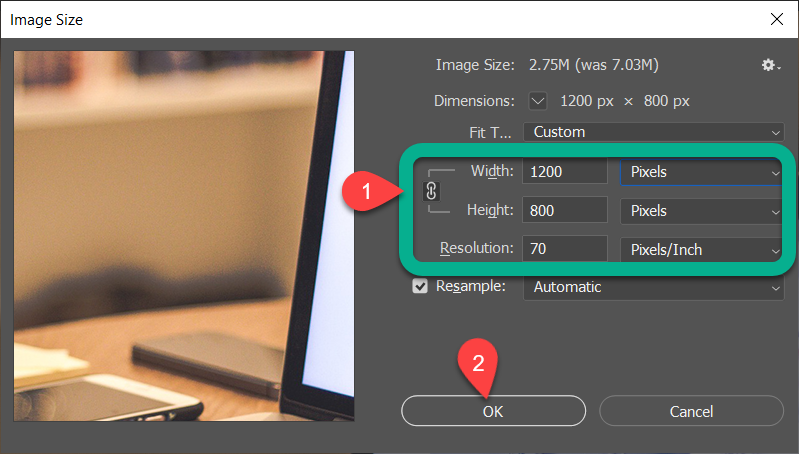This screenshot has height=454, width=799.
Task: Expand the Resample method Automatic dropdown
Action: 653,287
